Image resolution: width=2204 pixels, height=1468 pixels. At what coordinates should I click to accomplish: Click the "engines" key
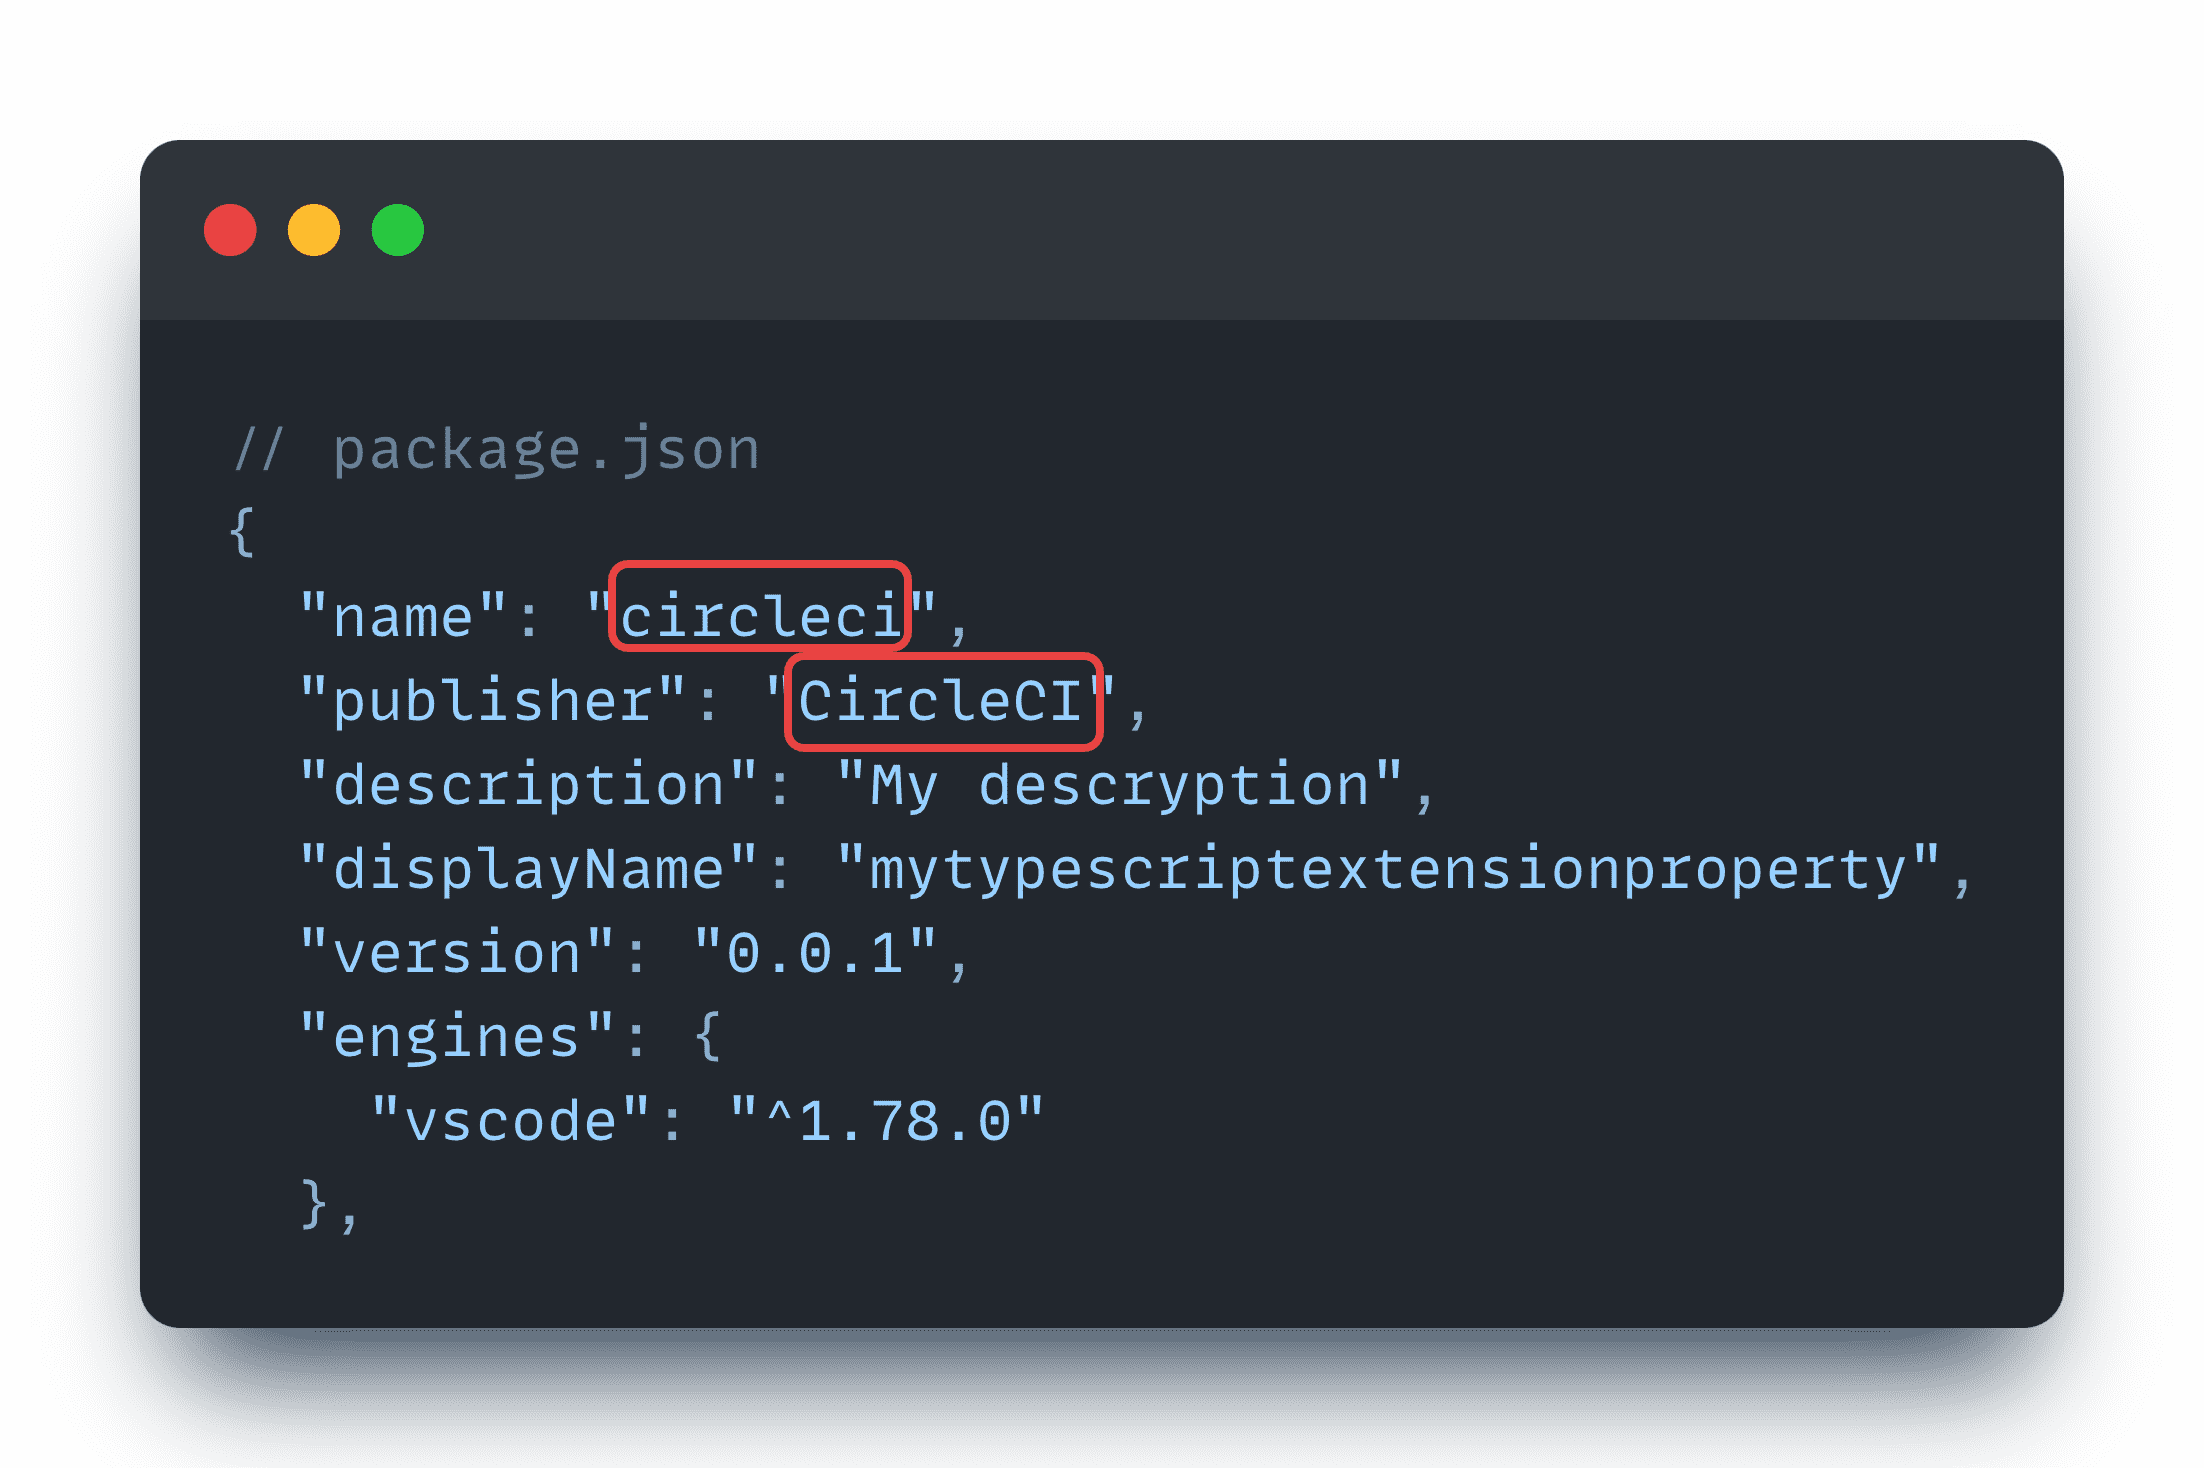457,1037
